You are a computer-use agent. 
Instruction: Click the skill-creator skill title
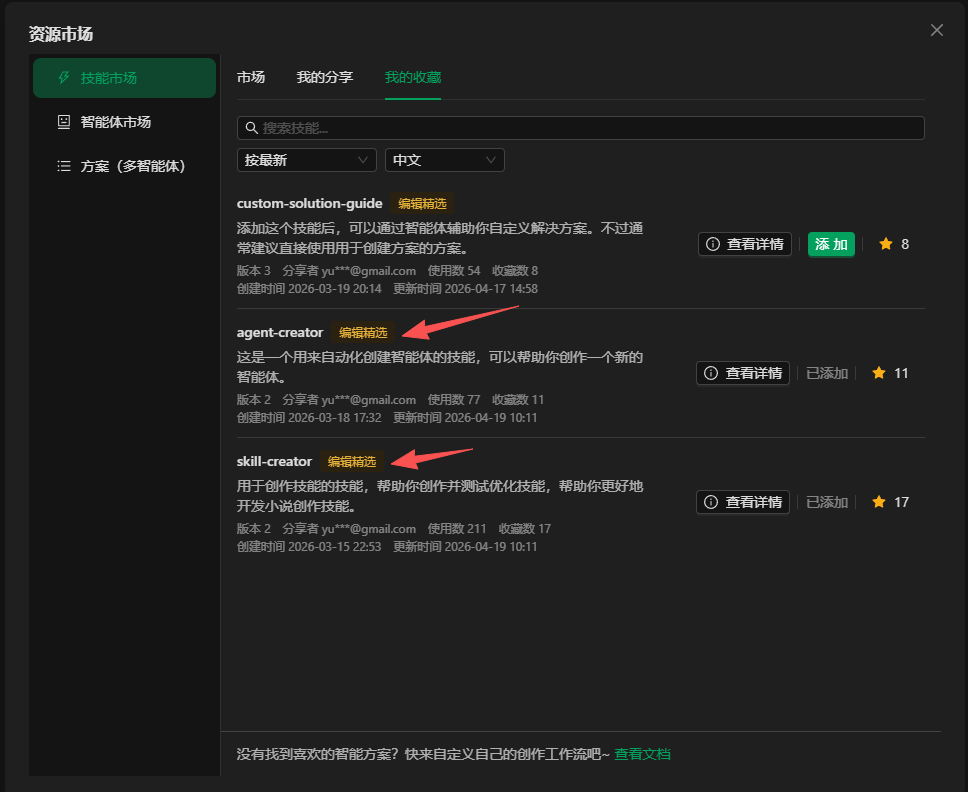tap(274, 461)
